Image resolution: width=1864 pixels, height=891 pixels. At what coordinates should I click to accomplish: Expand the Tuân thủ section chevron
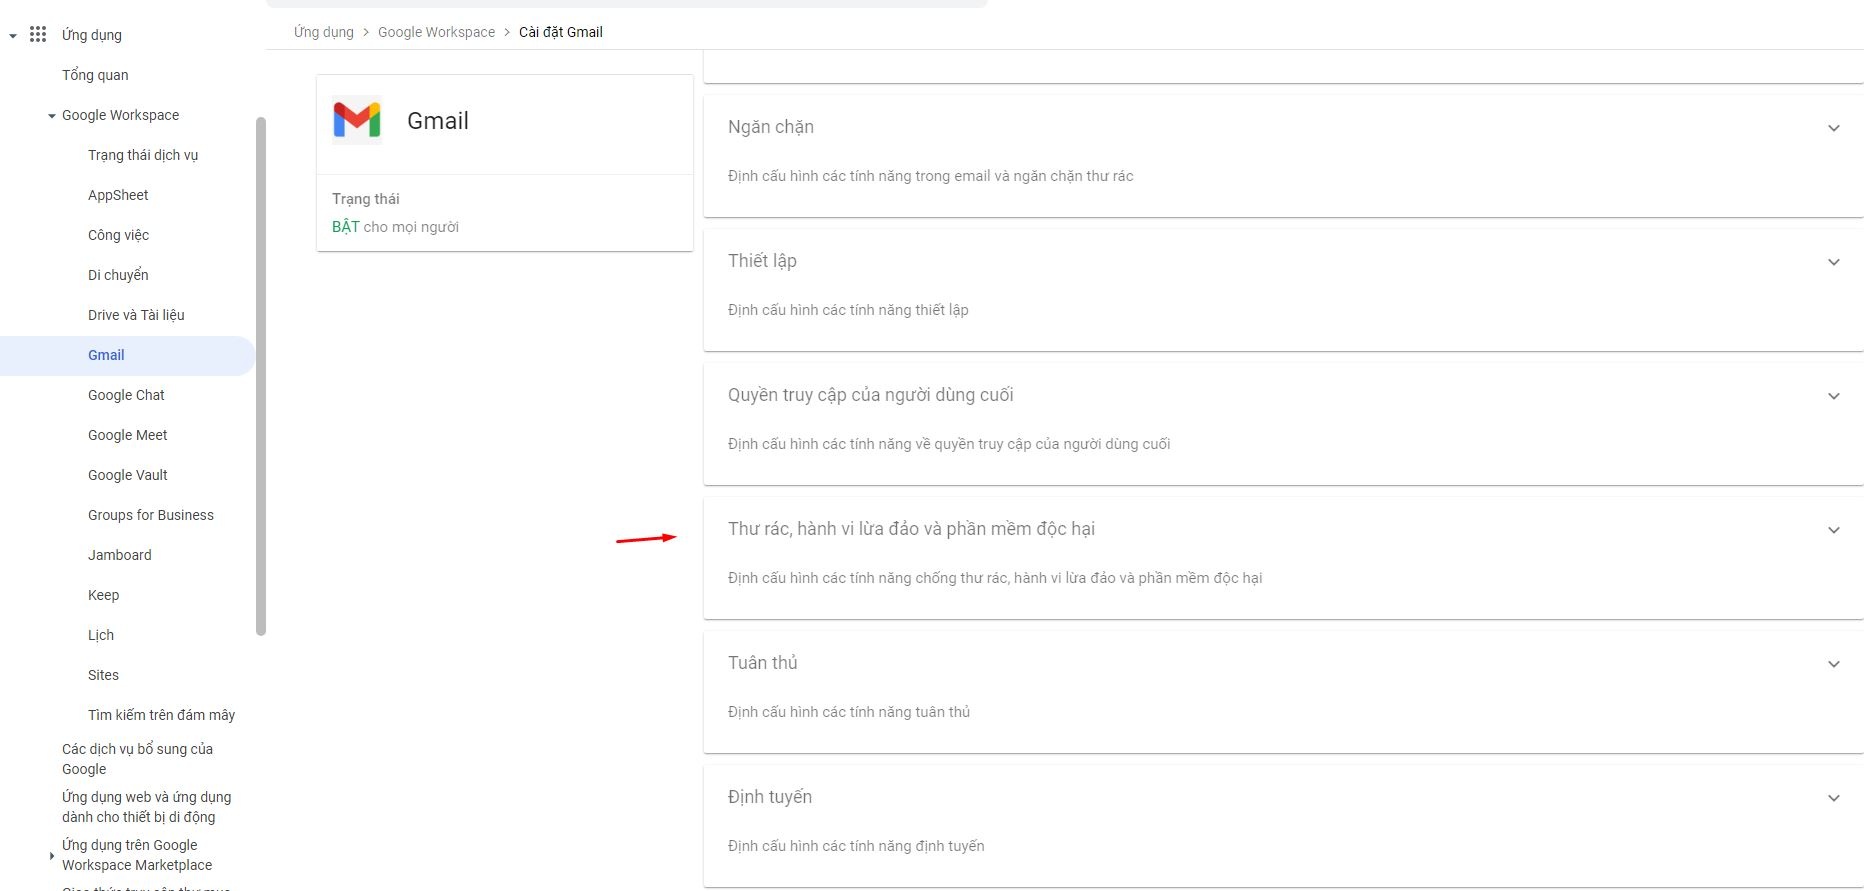pos(1834,664)
